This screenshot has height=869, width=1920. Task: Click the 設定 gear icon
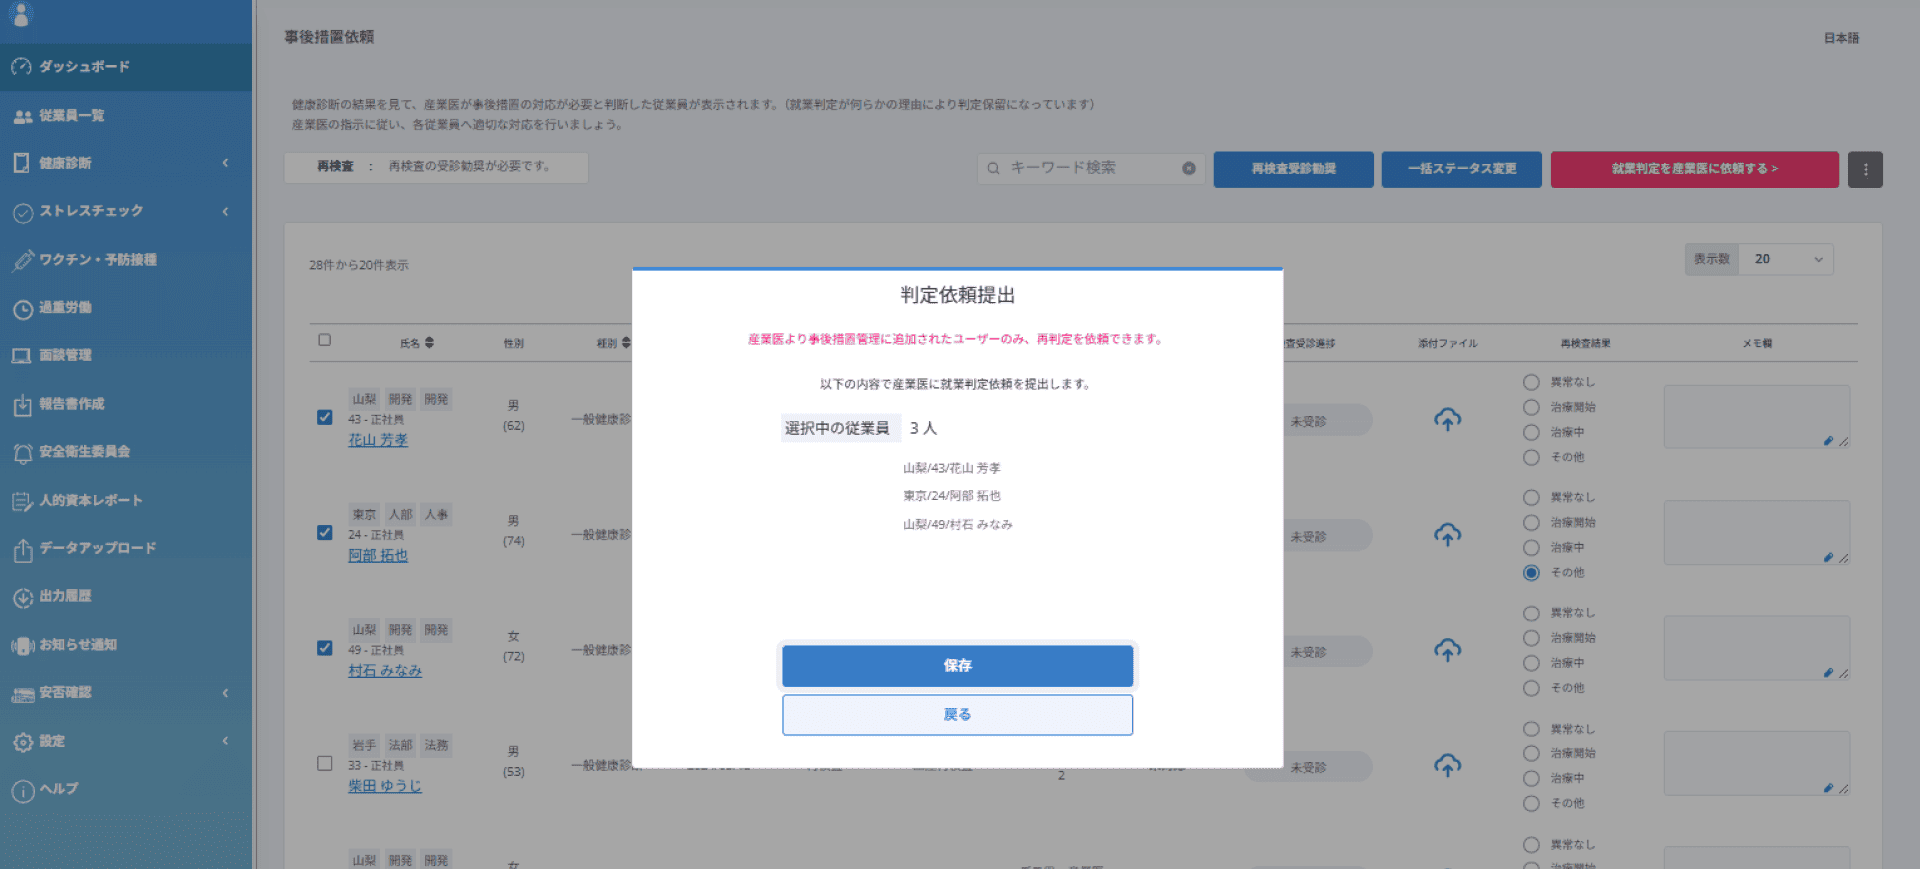click(22, 742)
